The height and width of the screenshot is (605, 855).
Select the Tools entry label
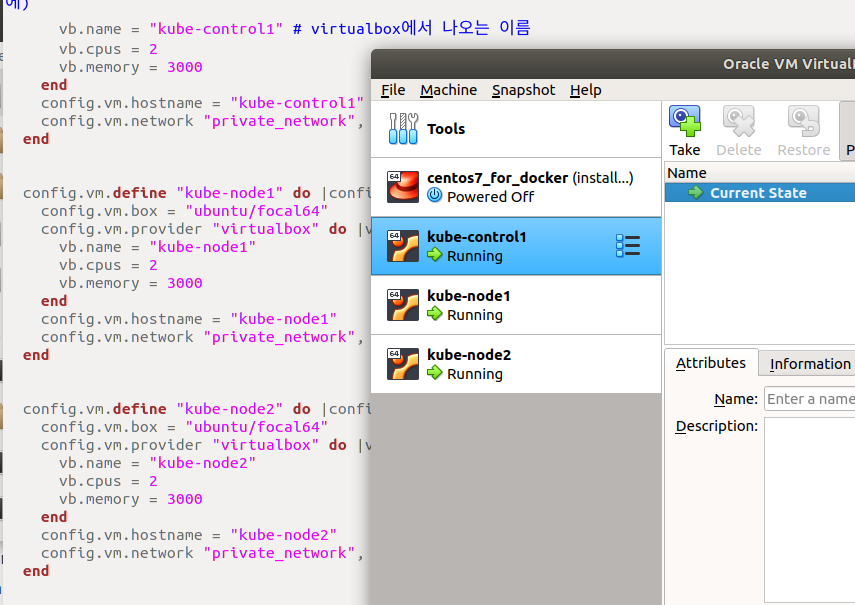446,129
